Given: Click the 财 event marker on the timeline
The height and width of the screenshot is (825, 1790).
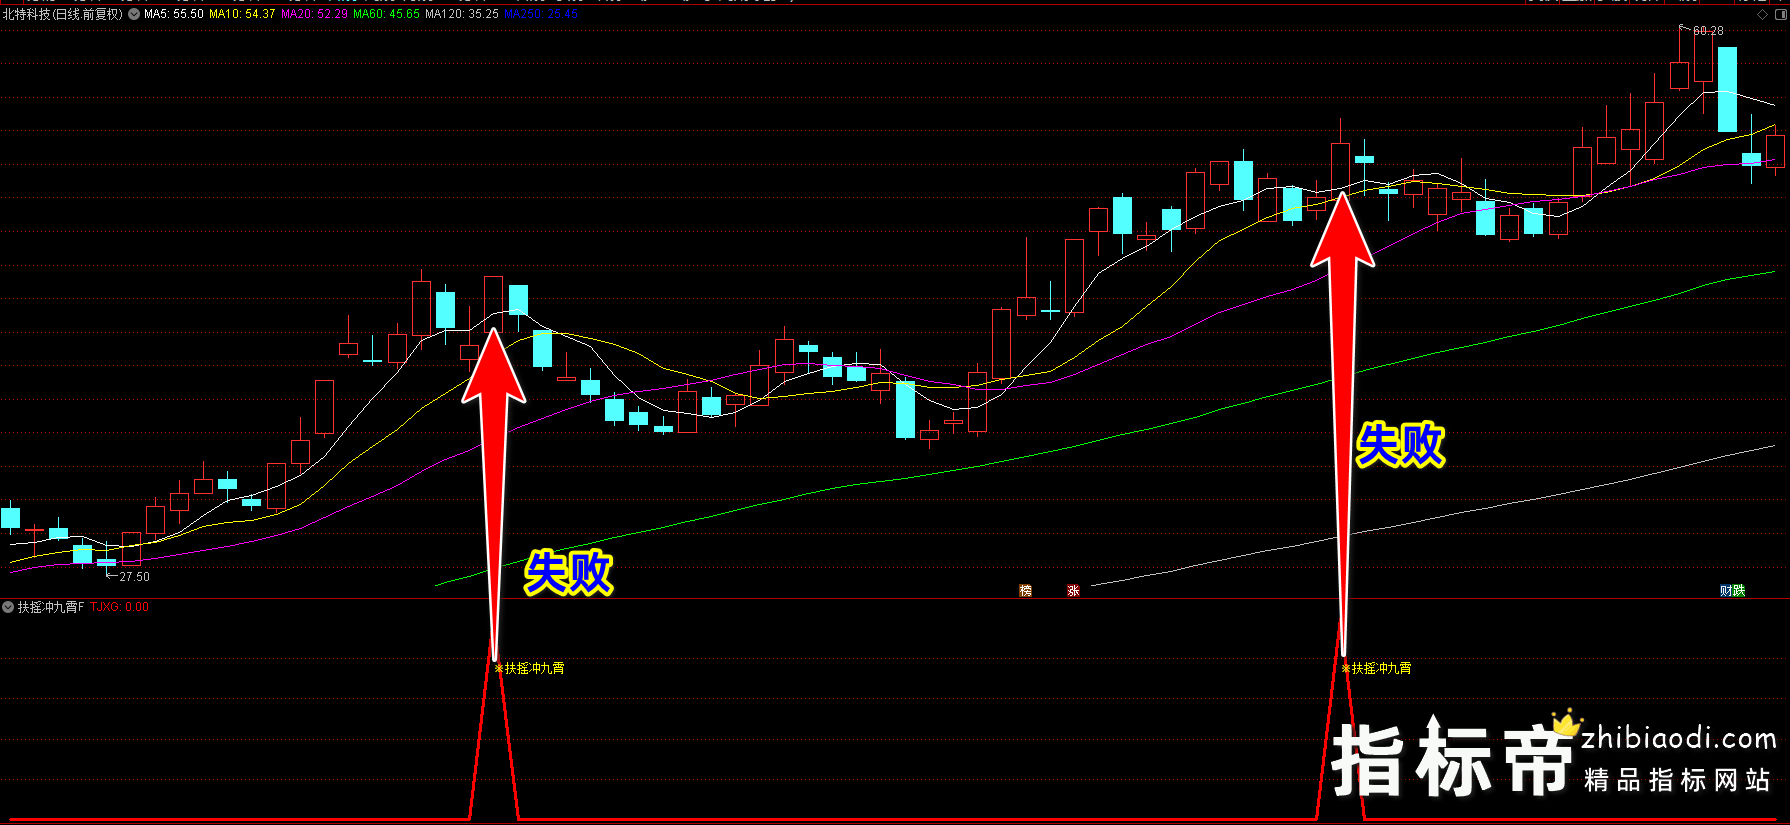Looking at the screenshot, I should coord(1726,591).
